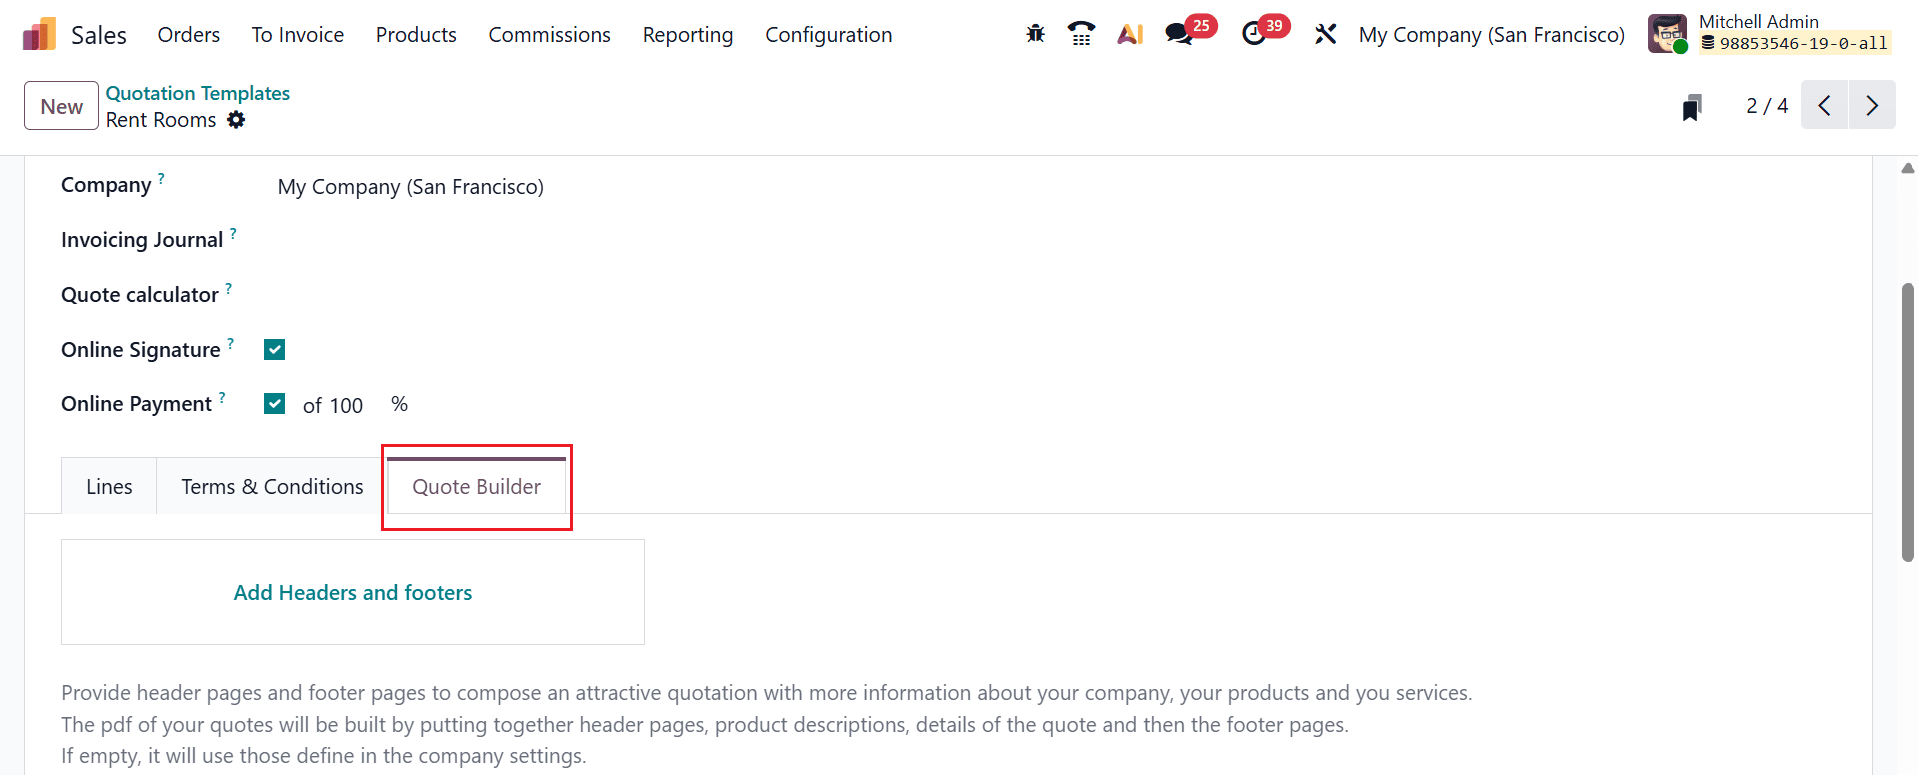Uncheck the Online Payment checkbox
This screenshot has width=1918, height=775.
tap(274, 403)
